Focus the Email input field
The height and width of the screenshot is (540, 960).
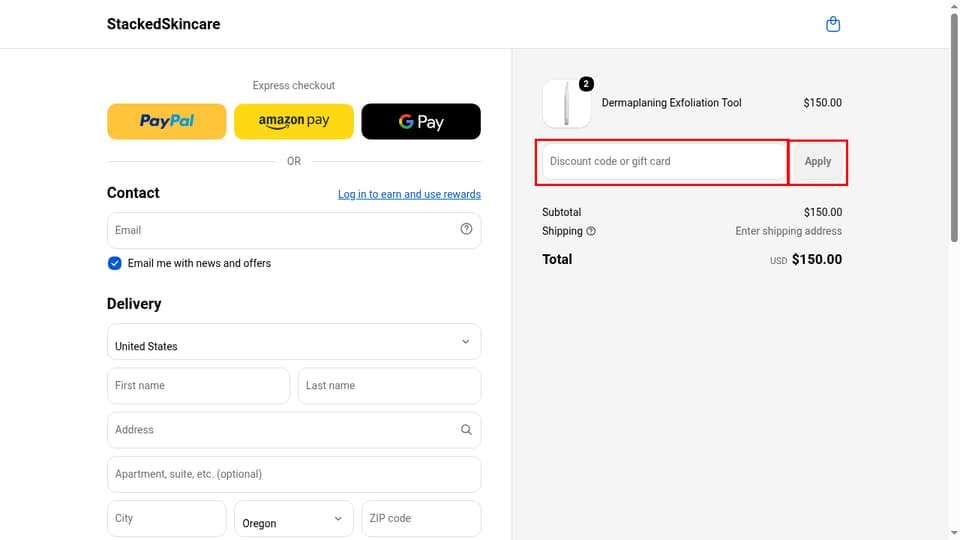pos(294,230)
